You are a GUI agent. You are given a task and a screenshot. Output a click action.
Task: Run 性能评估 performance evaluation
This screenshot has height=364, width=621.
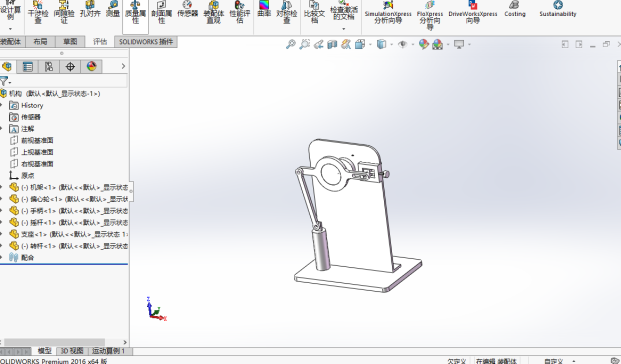click(x=240, y=12)
